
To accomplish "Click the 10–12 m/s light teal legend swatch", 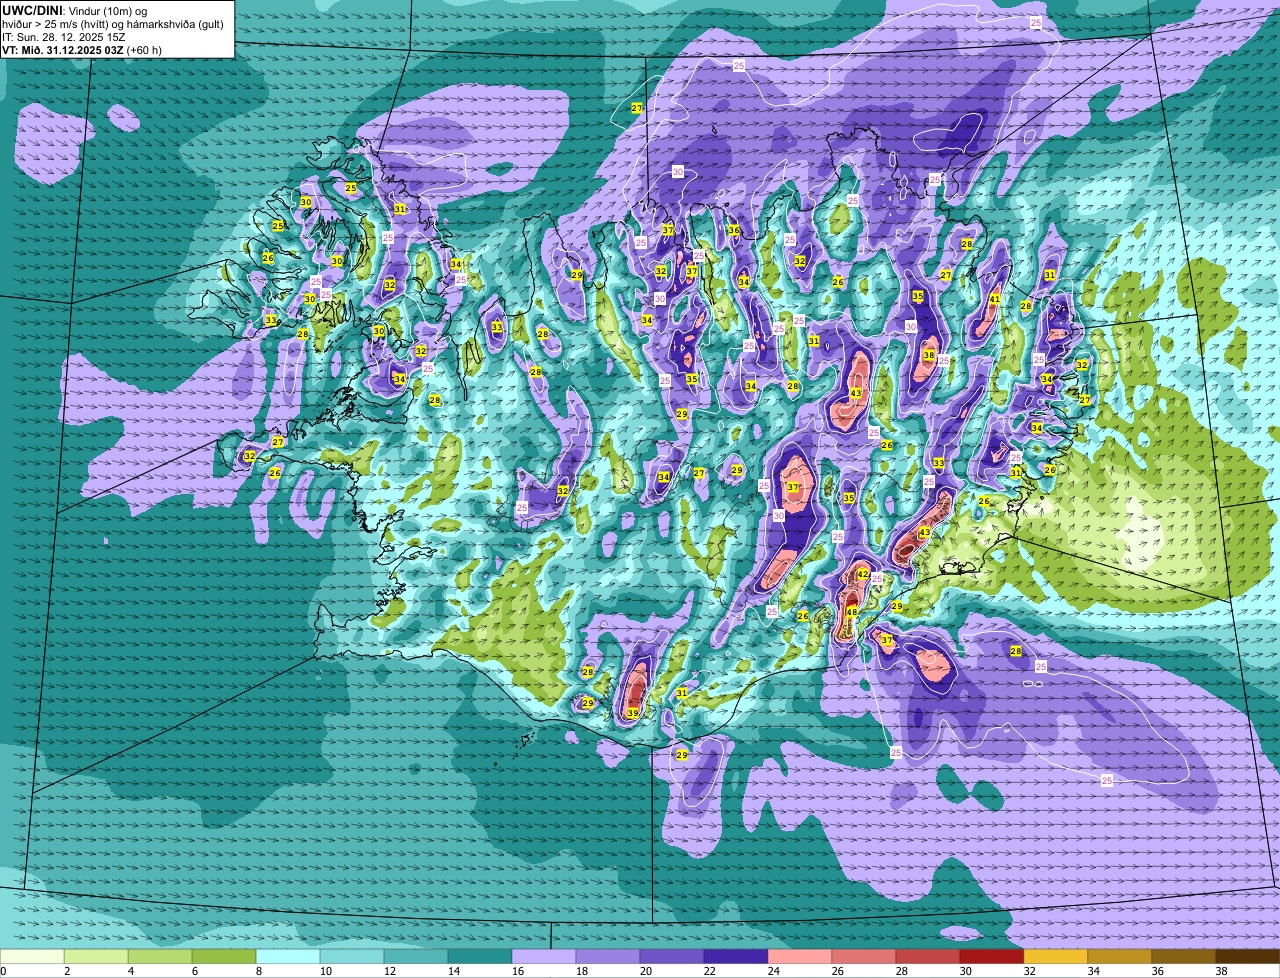I will [352, 957].
